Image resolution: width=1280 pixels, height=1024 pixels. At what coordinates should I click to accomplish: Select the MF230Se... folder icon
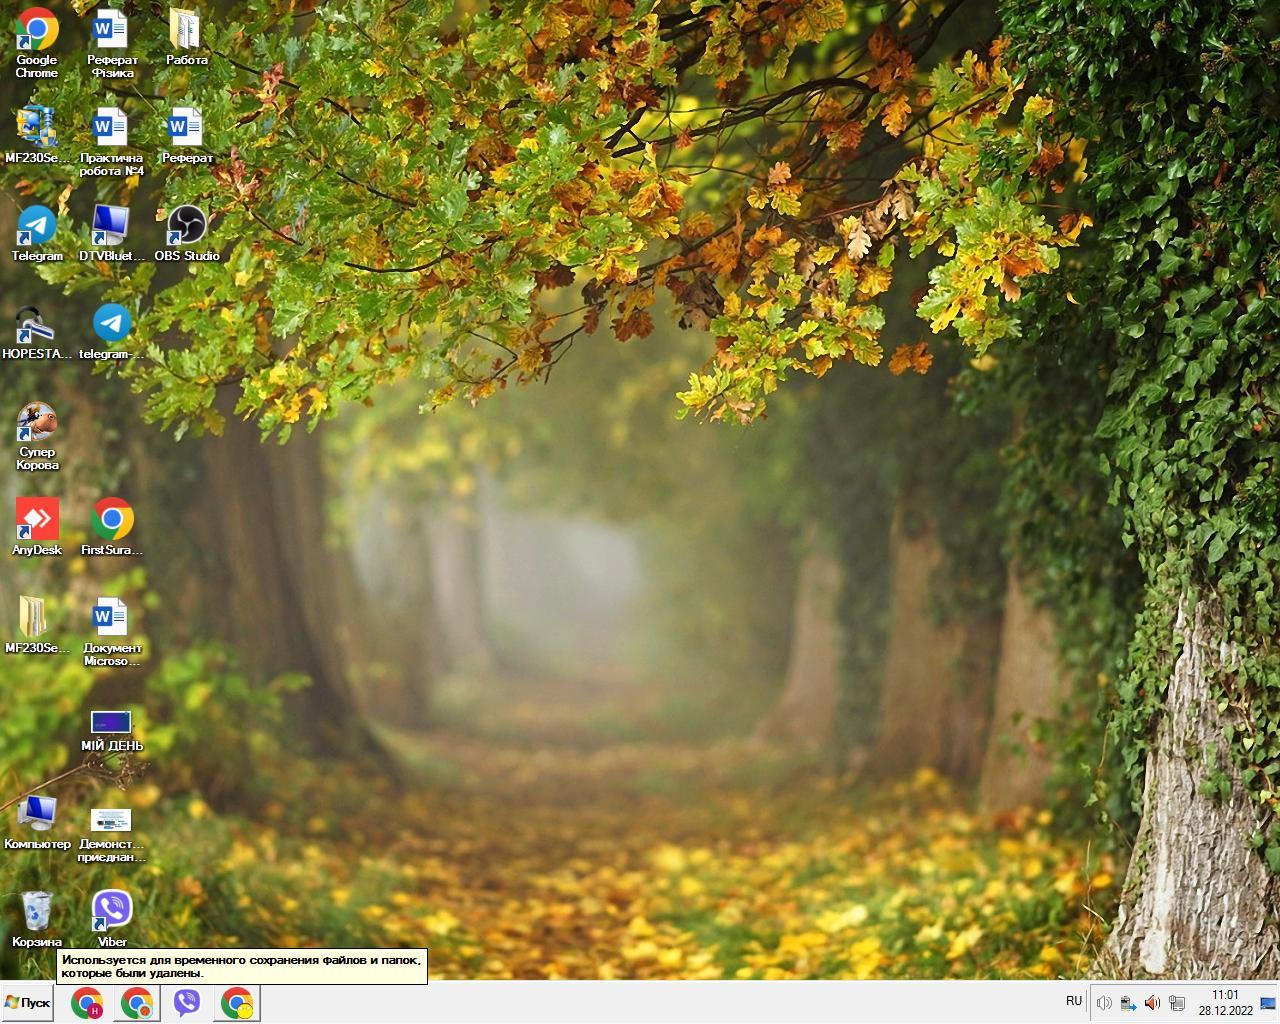tap(37, 625)
